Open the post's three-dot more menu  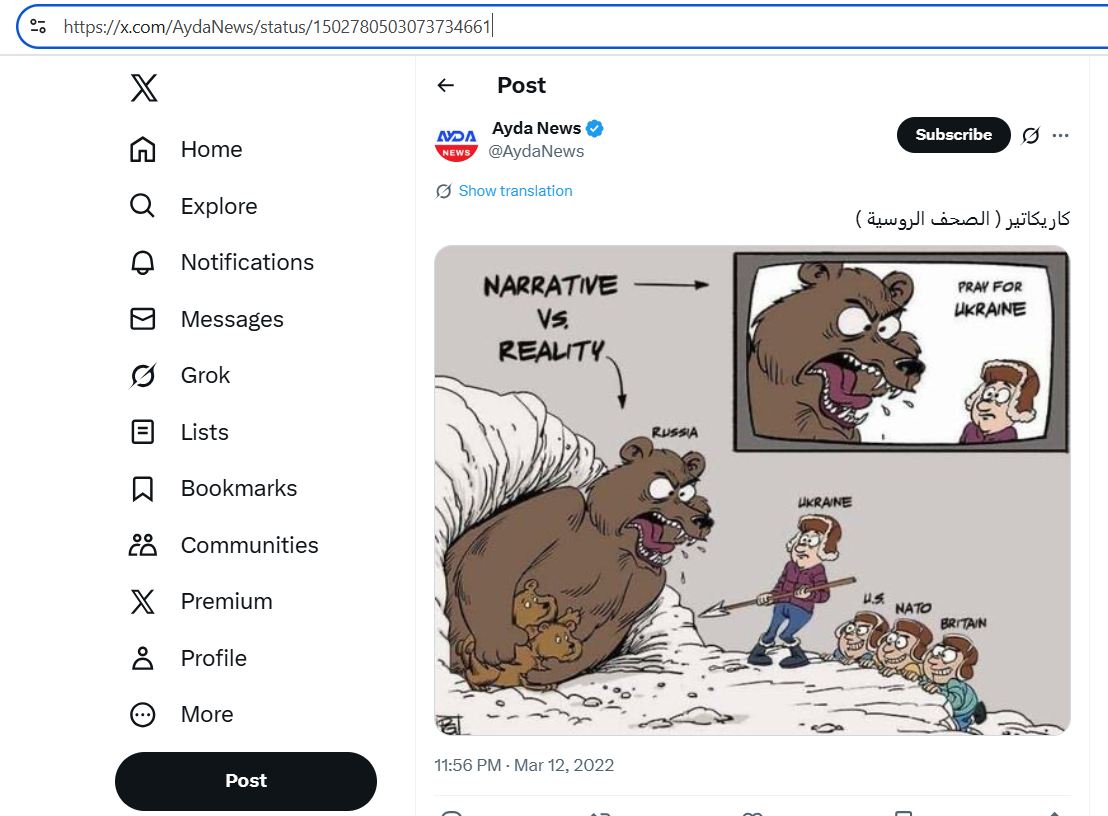pyautogui.click(x=1061, y=135)
